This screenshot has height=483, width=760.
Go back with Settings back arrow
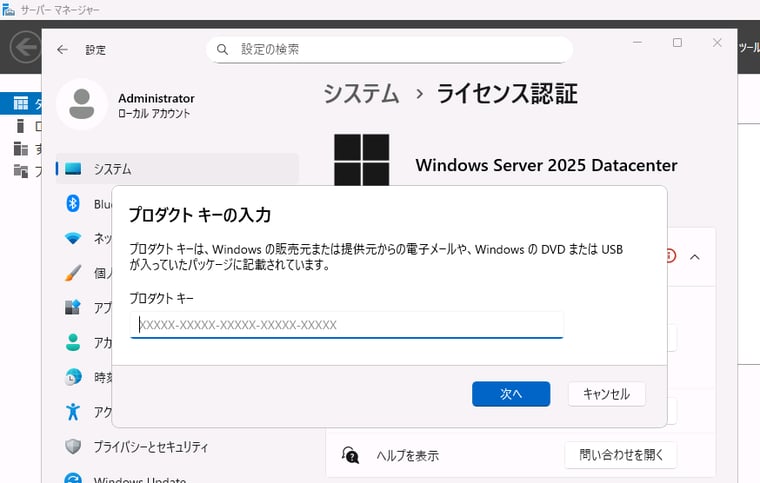(x=63, y=49)
